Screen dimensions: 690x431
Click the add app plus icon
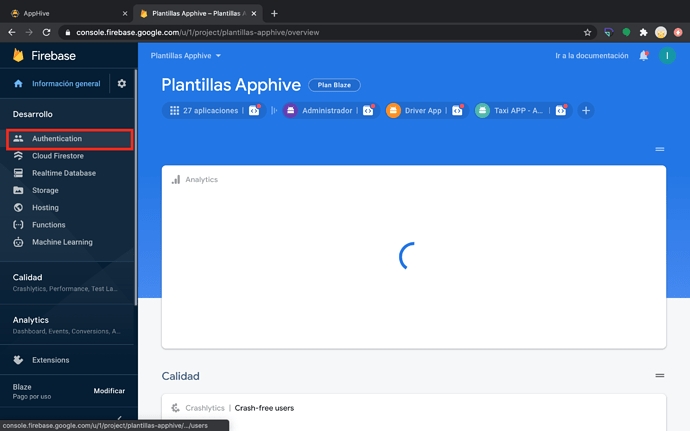[586, 110]
